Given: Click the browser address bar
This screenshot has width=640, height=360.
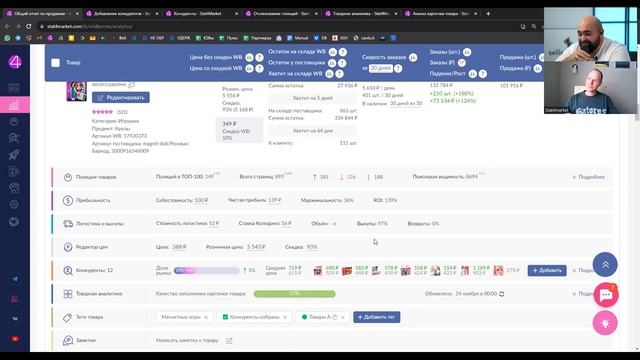Looking at the screenshot, I should [x=278, y=27].
